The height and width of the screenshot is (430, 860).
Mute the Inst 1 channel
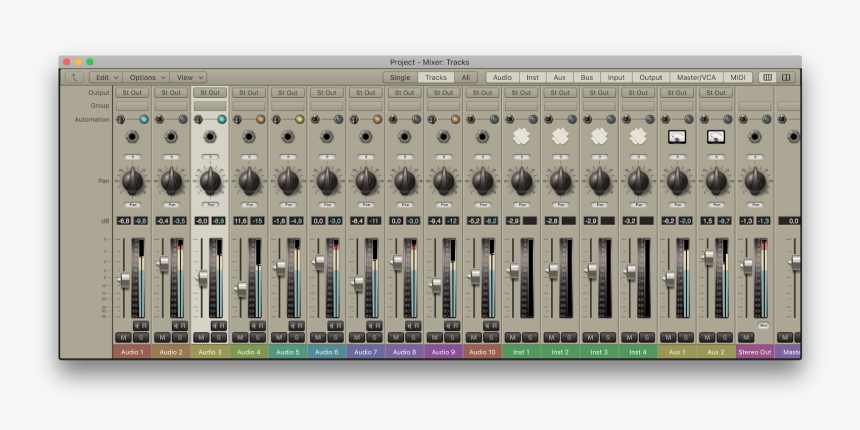pos(513,337)
